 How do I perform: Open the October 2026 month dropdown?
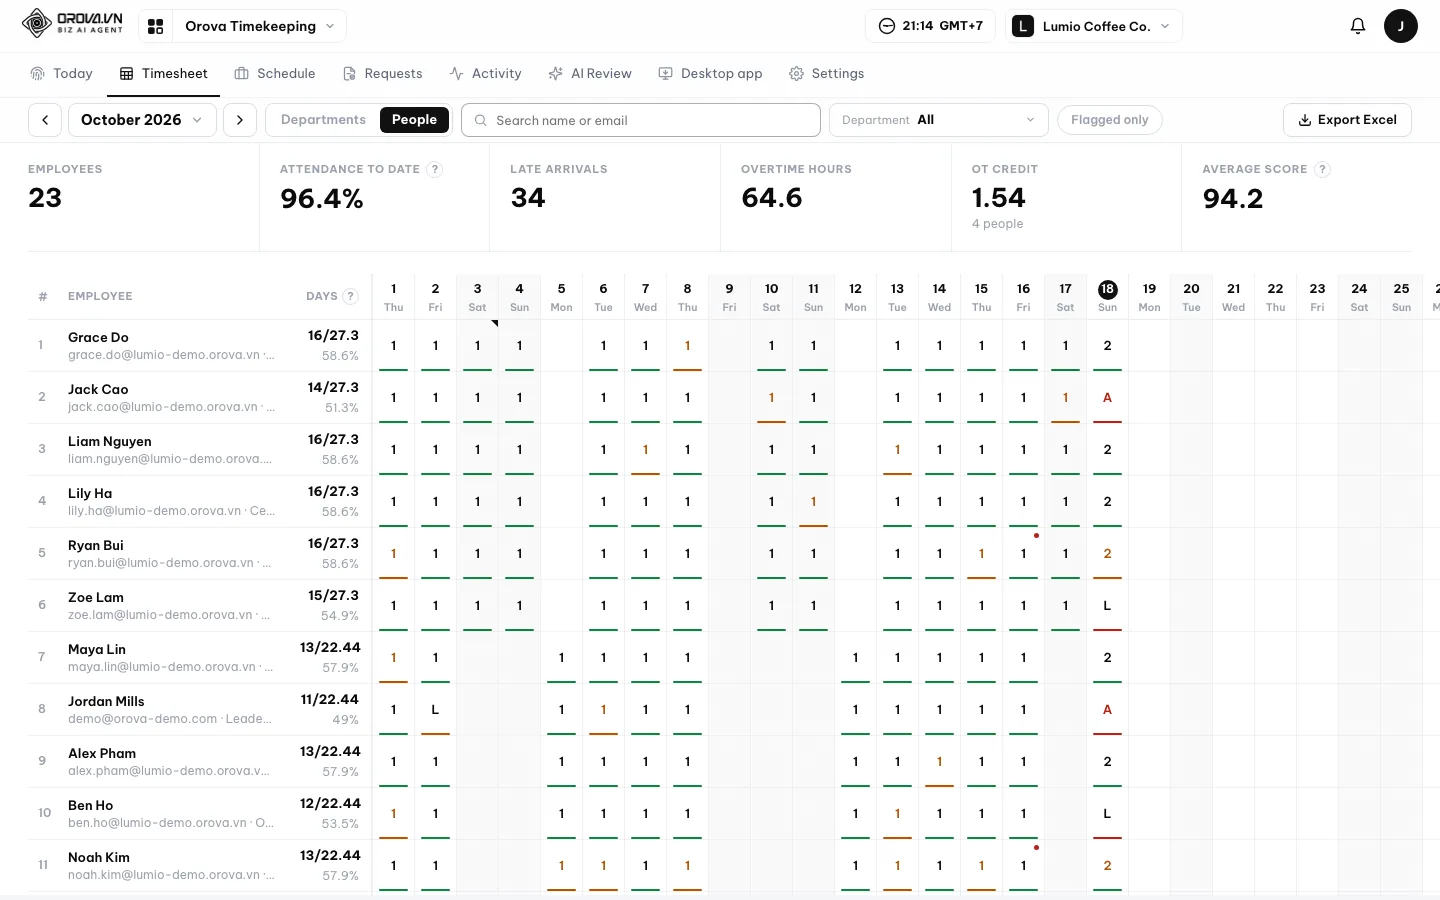click(x=142, y=120)
